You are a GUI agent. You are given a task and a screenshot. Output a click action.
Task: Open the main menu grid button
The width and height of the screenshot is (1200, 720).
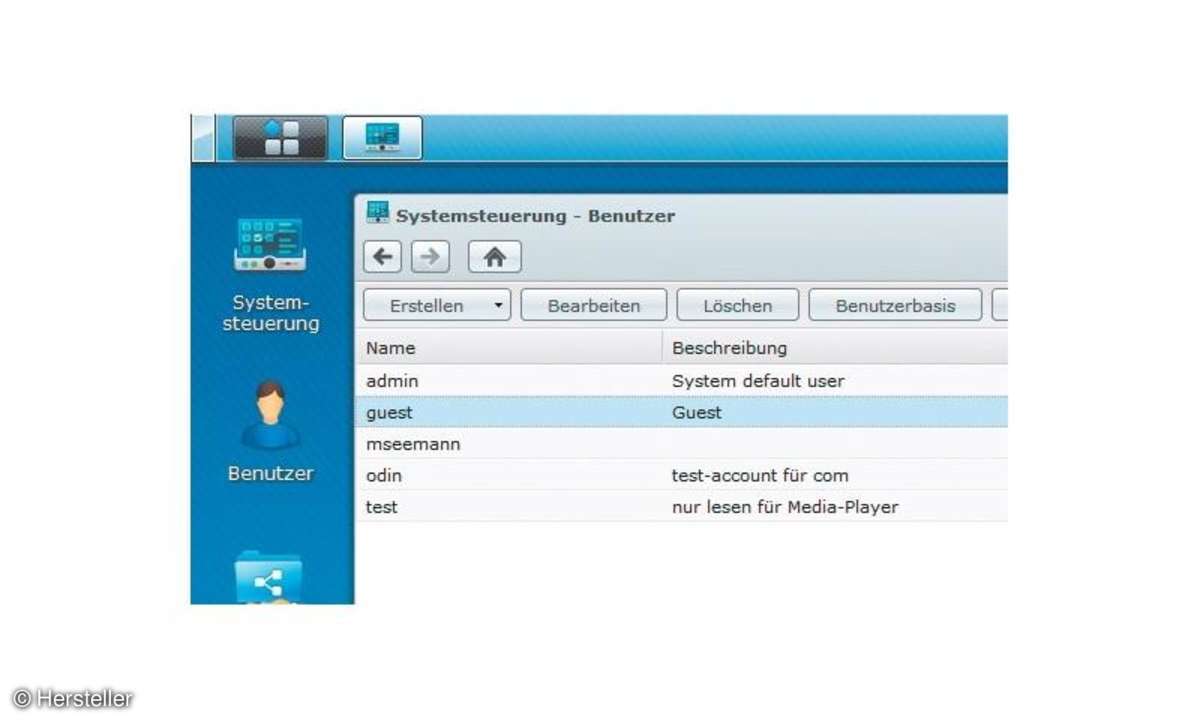[x=281, y=138]
